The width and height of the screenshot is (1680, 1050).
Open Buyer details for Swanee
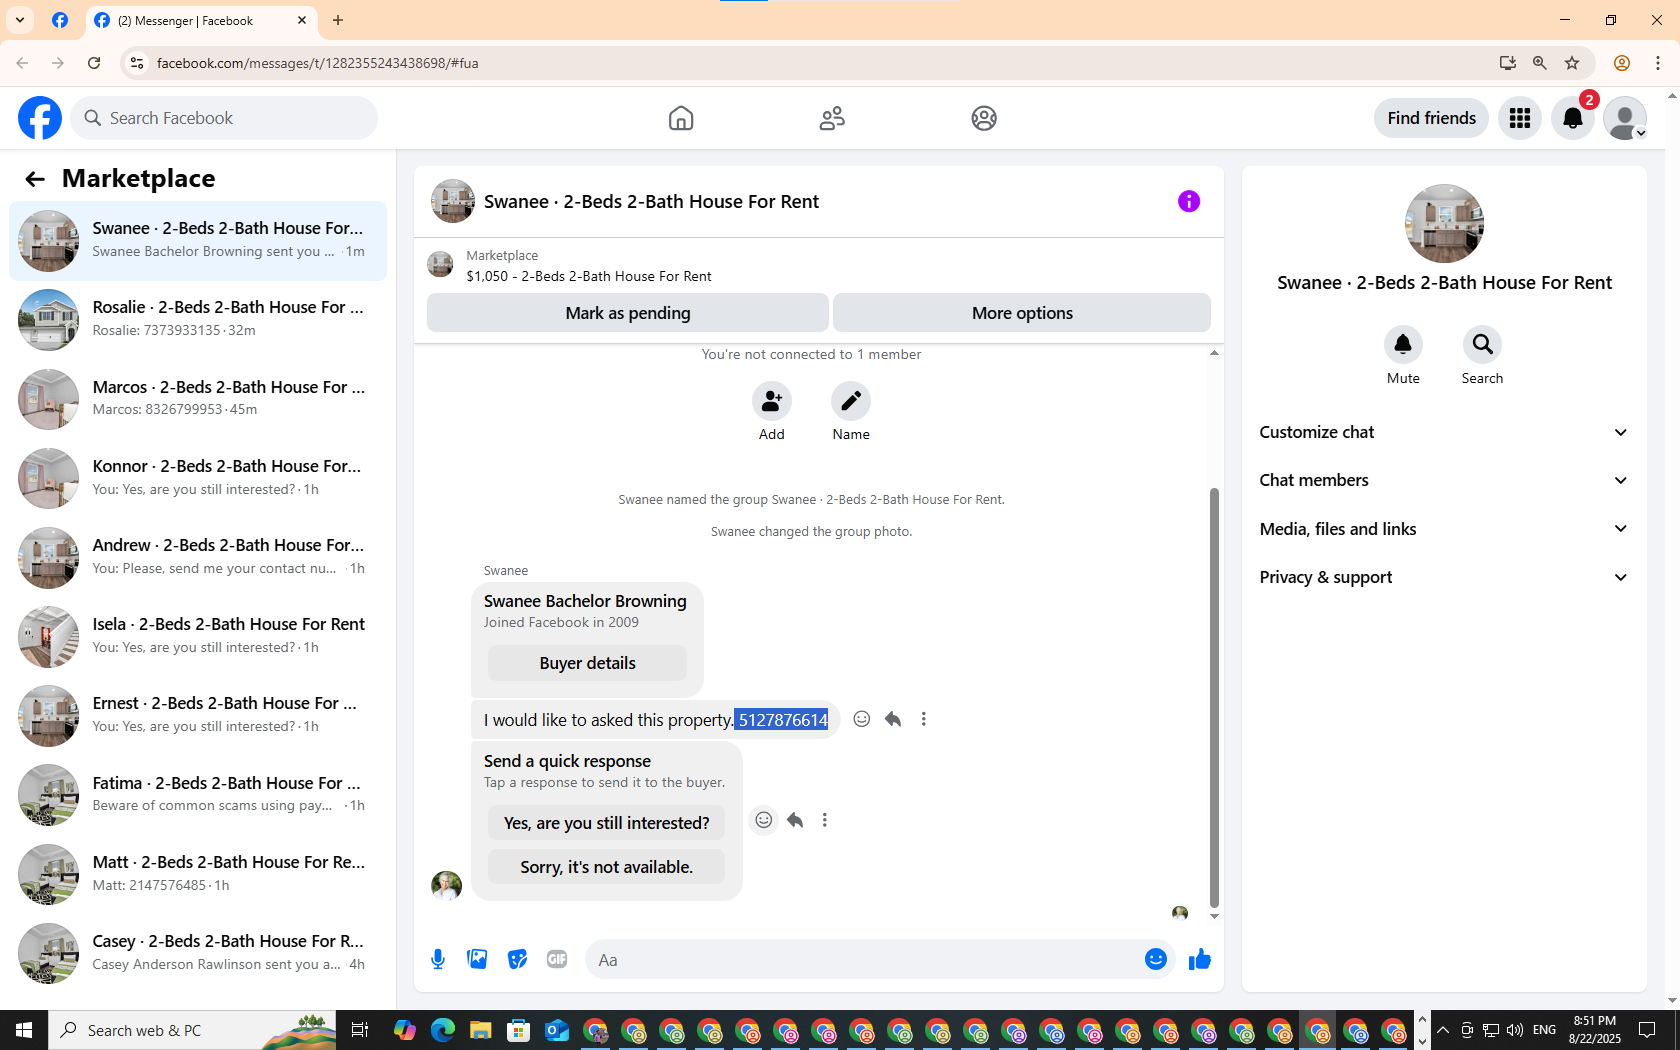click(x=587, y=663)
